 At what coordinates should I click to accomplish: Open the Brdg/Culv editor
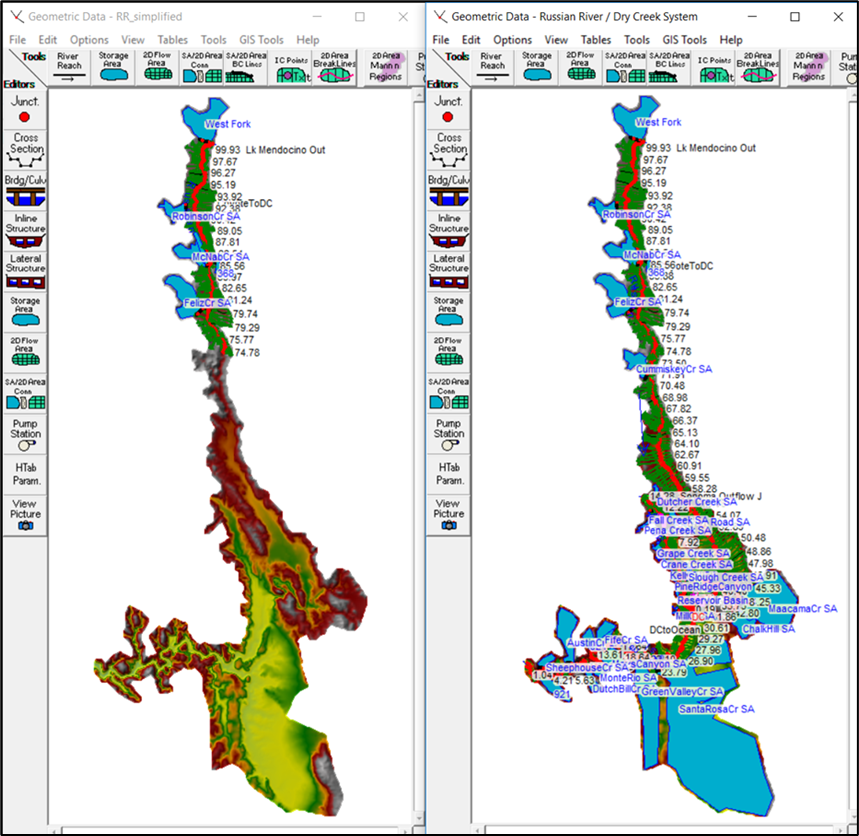[x=24, y=192]
